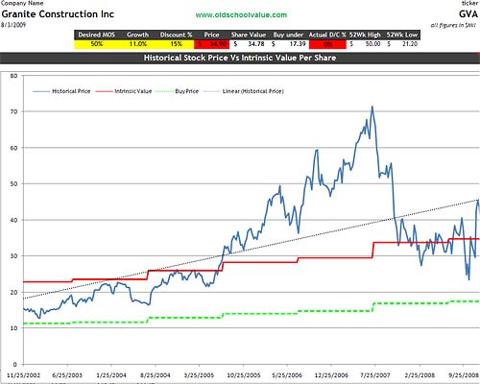Select the Granite Construction Inc company name
Screen dimensions: 480x384
(x=58, y=14)
